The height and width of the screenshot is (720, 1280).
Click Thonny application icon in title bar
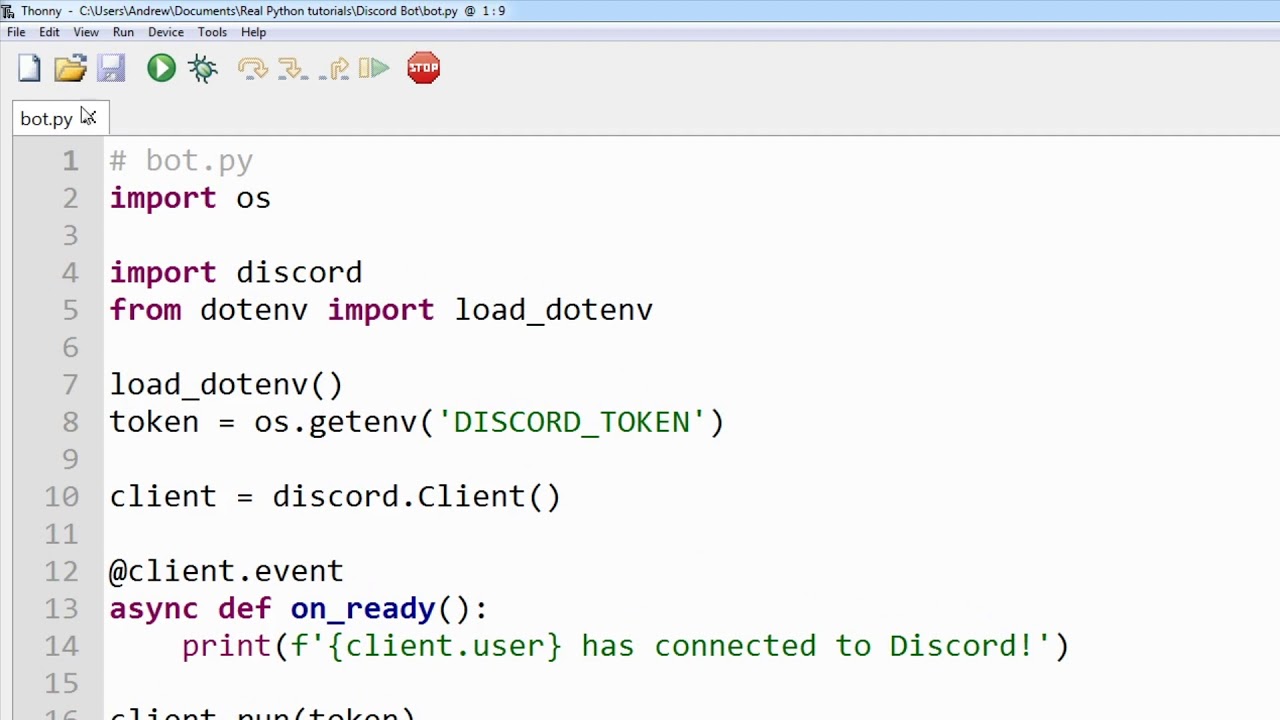pos(8,11)
